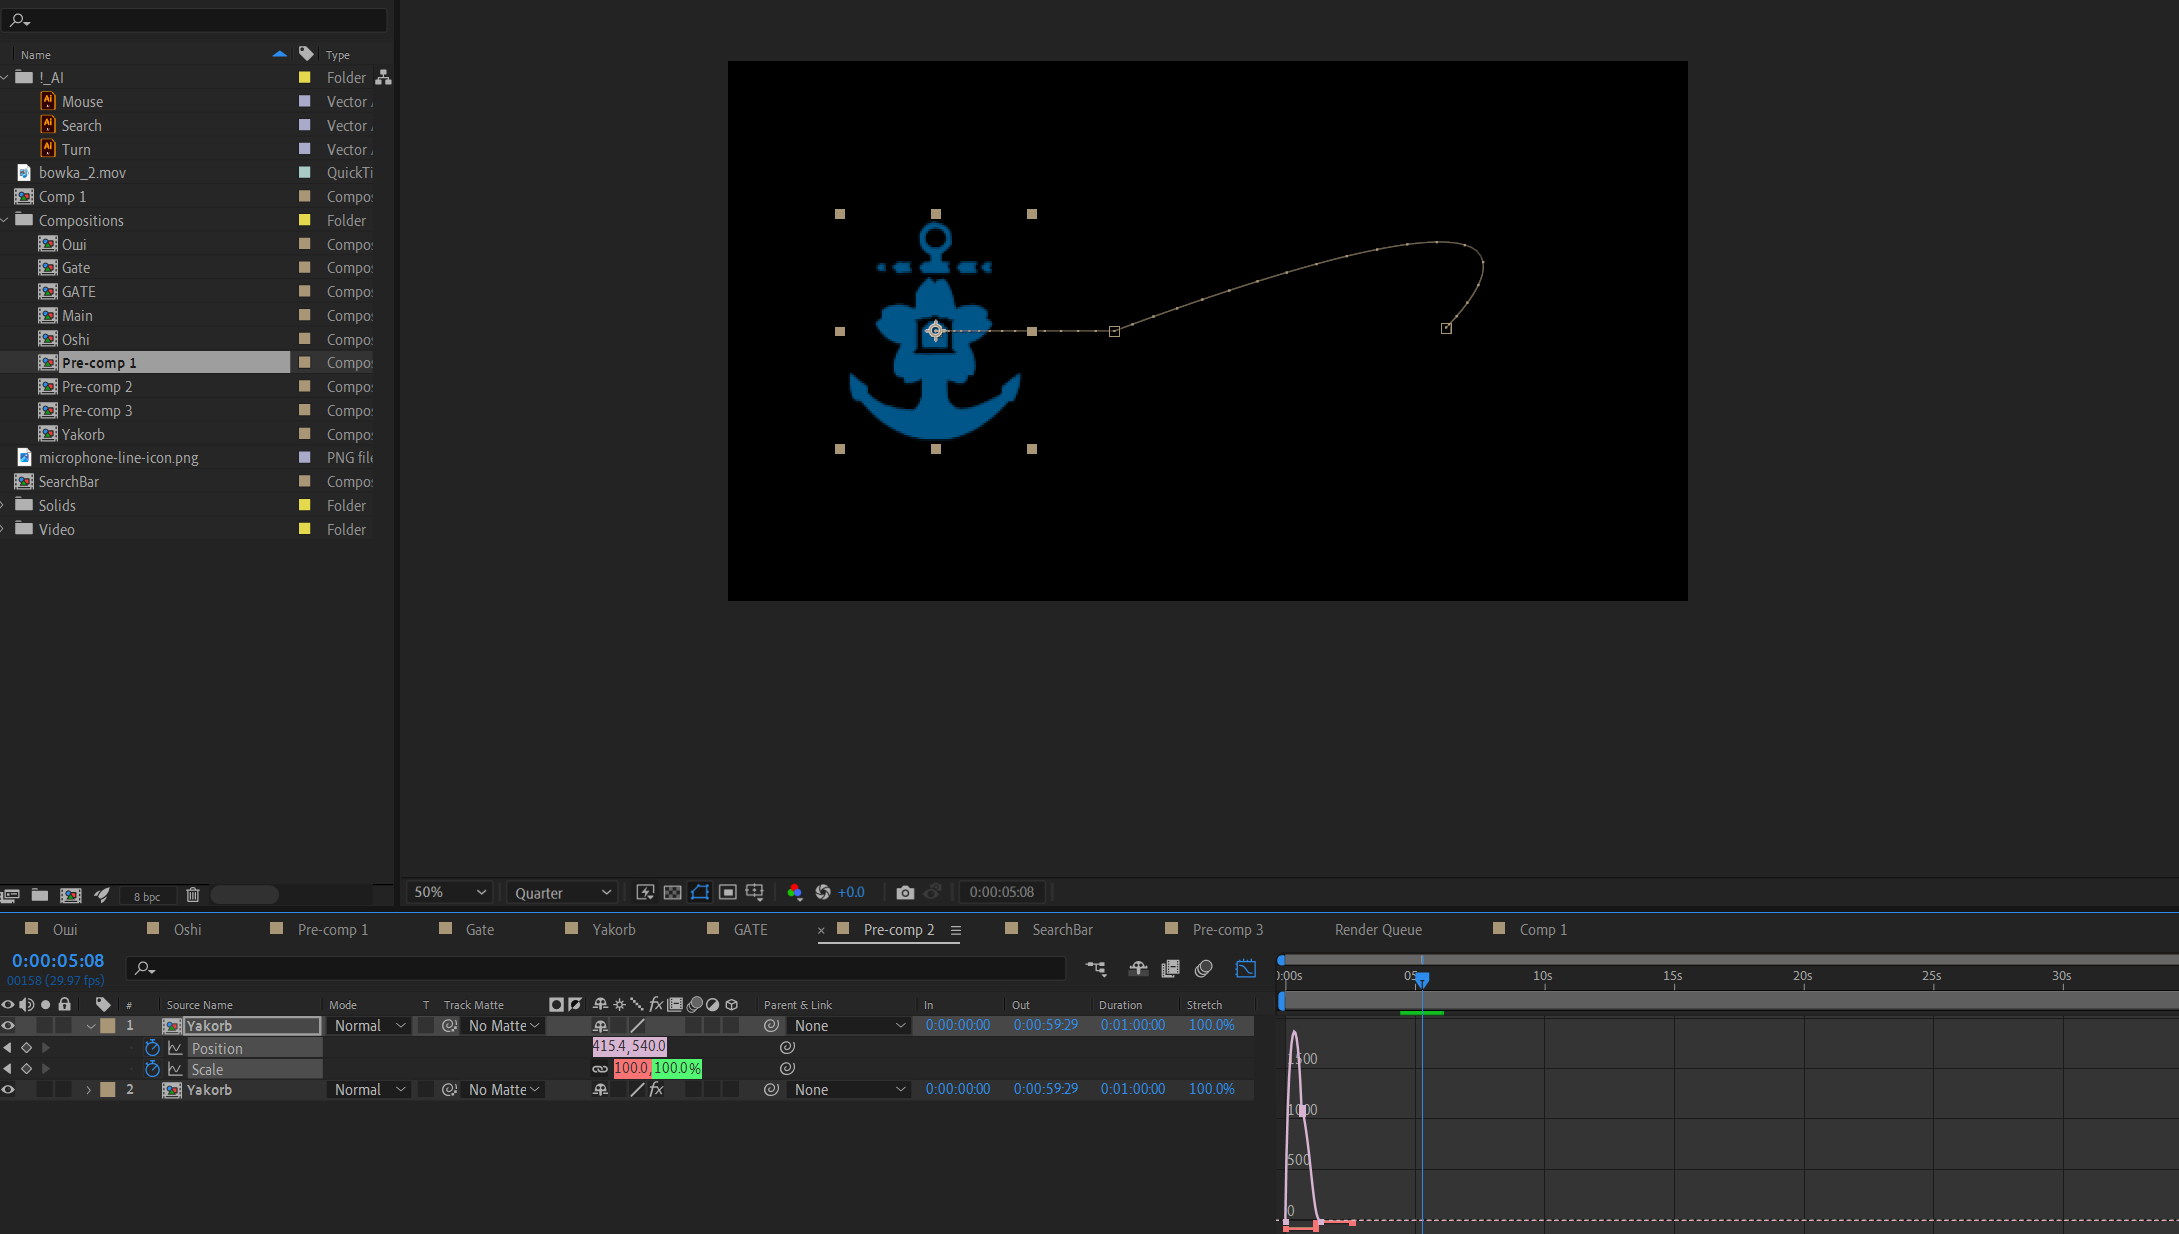Screen dimensions: 2179x1234
Task: Click the delete trash icon in Project panel
Action: pyautogui.click(x=193, y=895)
